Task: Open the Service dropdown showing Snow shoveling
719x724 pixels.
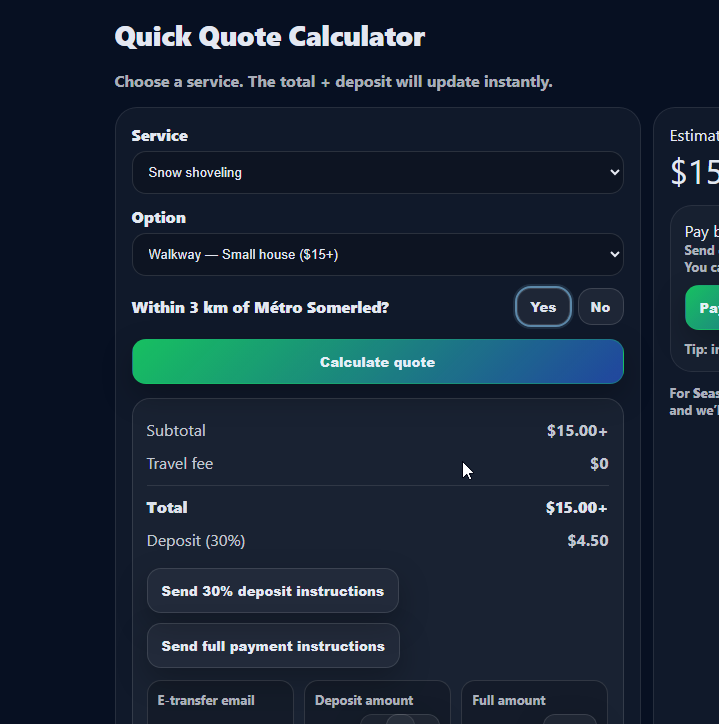Action: pos(376,172)
